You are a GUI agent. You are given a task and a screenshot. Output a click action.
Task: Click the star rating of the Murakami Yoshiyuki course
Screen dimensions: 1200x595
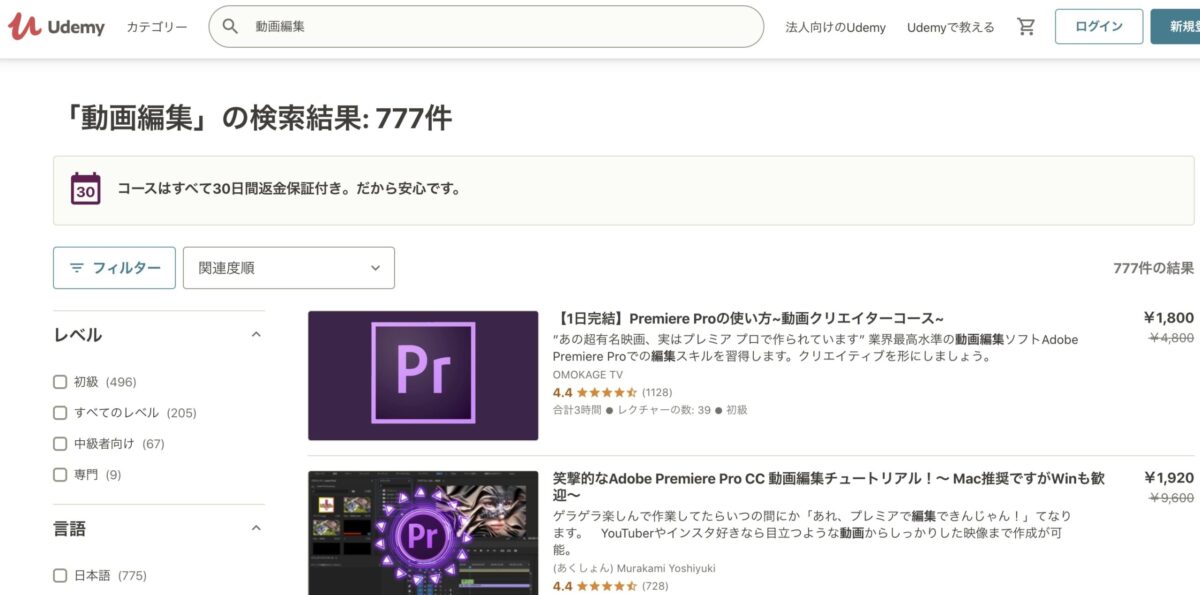coord(607,586)
